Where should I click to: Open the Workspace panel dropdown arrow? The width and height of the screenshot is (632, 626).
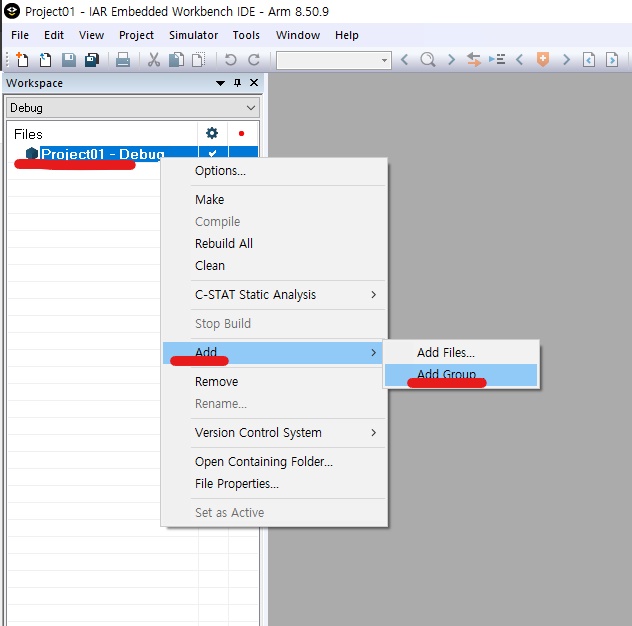tap(220, 83)
